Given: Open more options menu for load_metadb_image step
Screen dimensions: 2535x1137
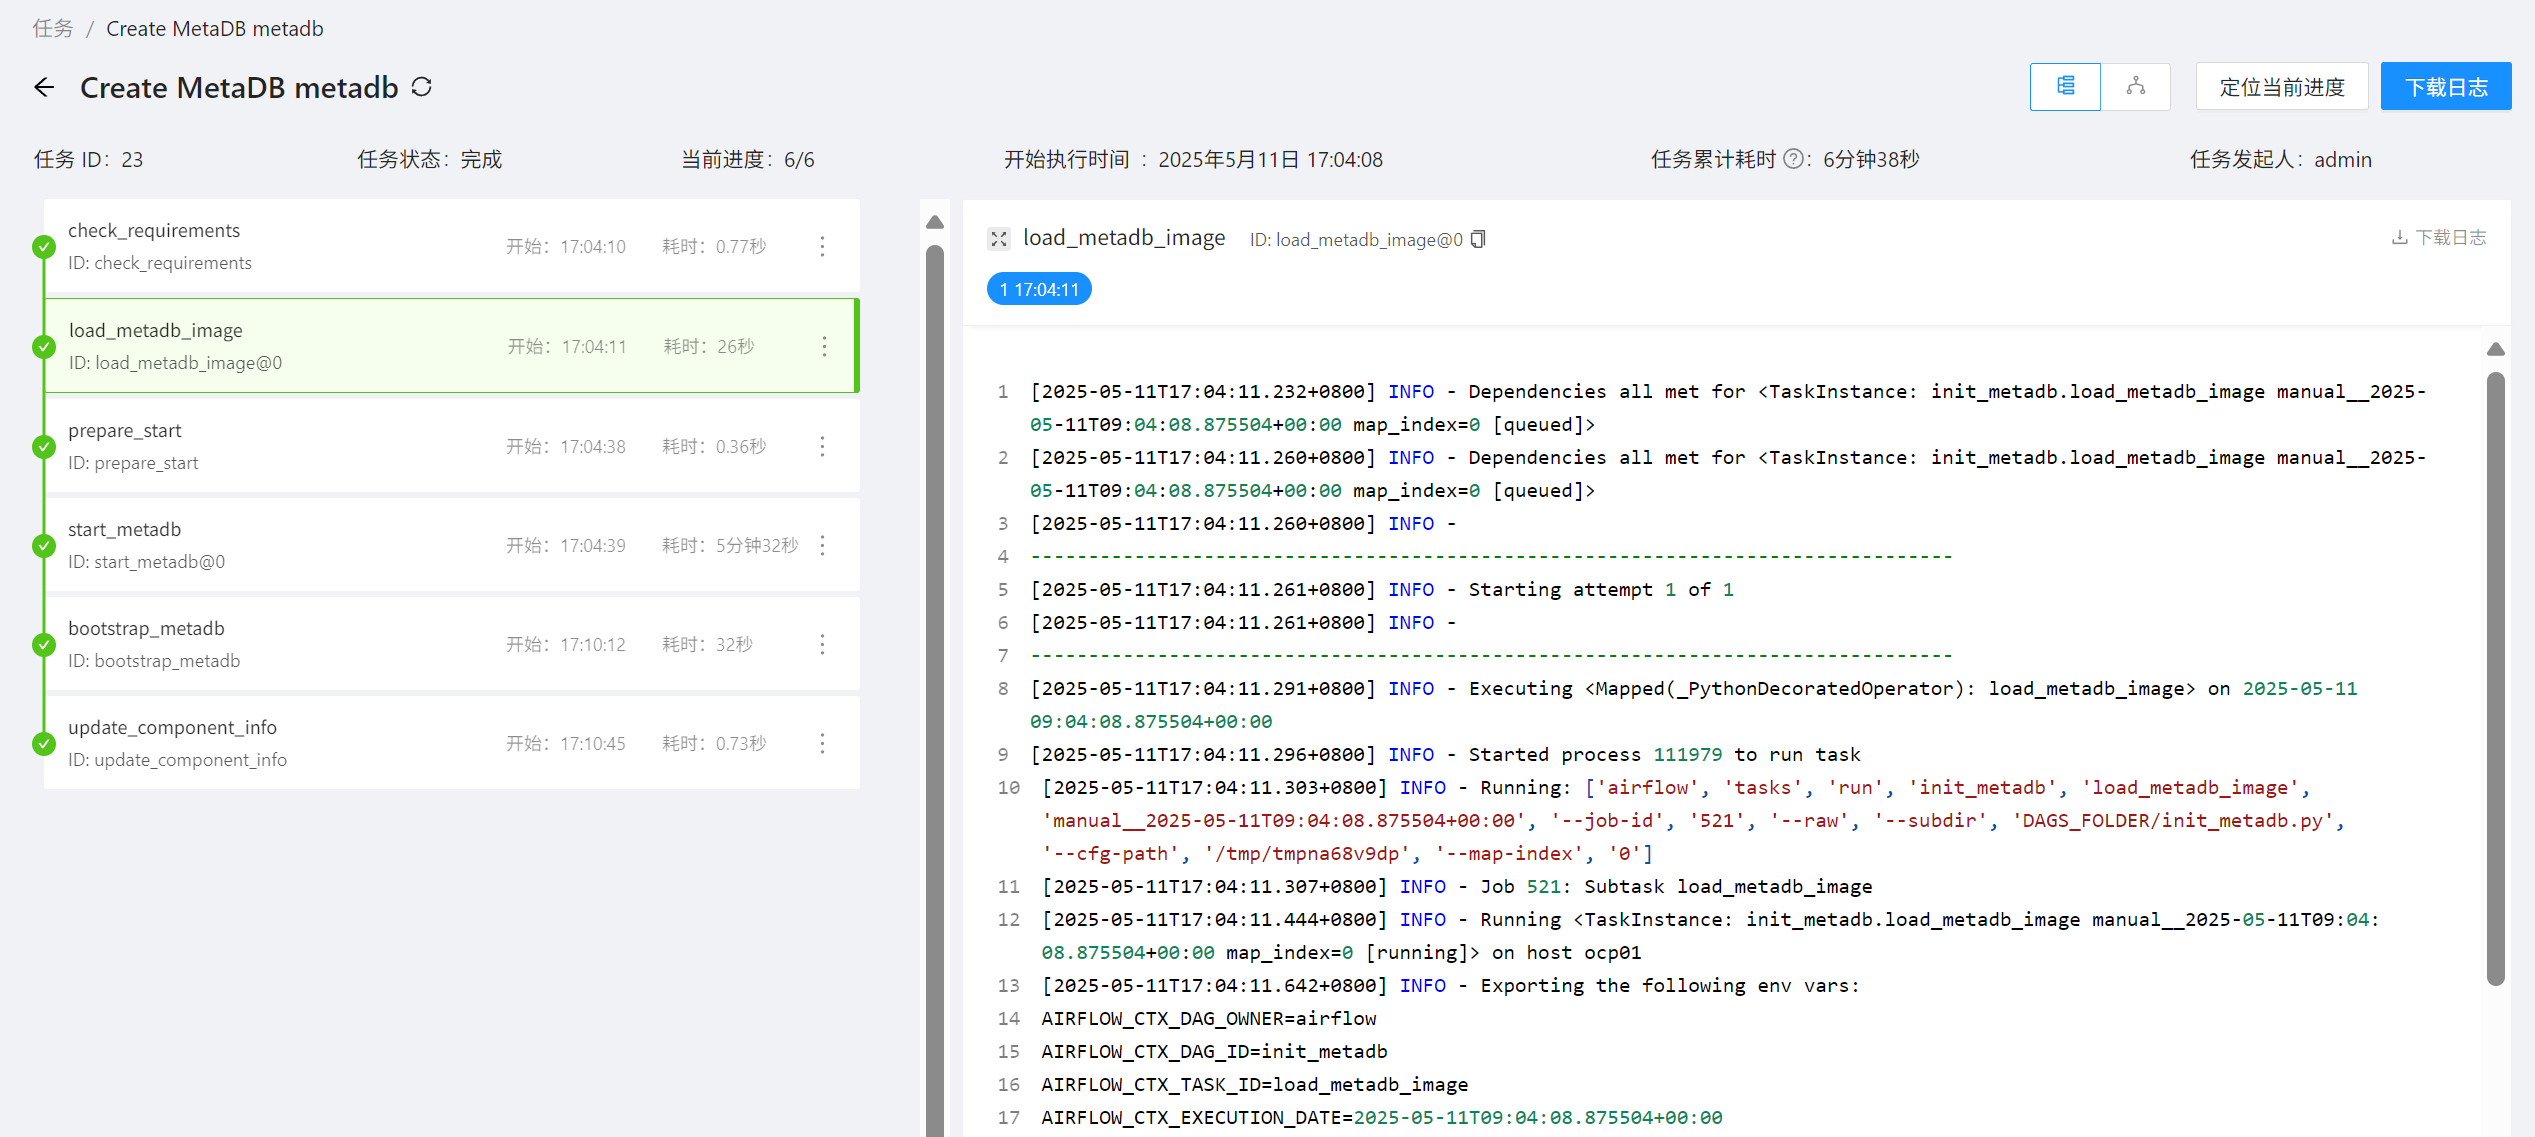Looking at the screenshot, I should point(823,347).
